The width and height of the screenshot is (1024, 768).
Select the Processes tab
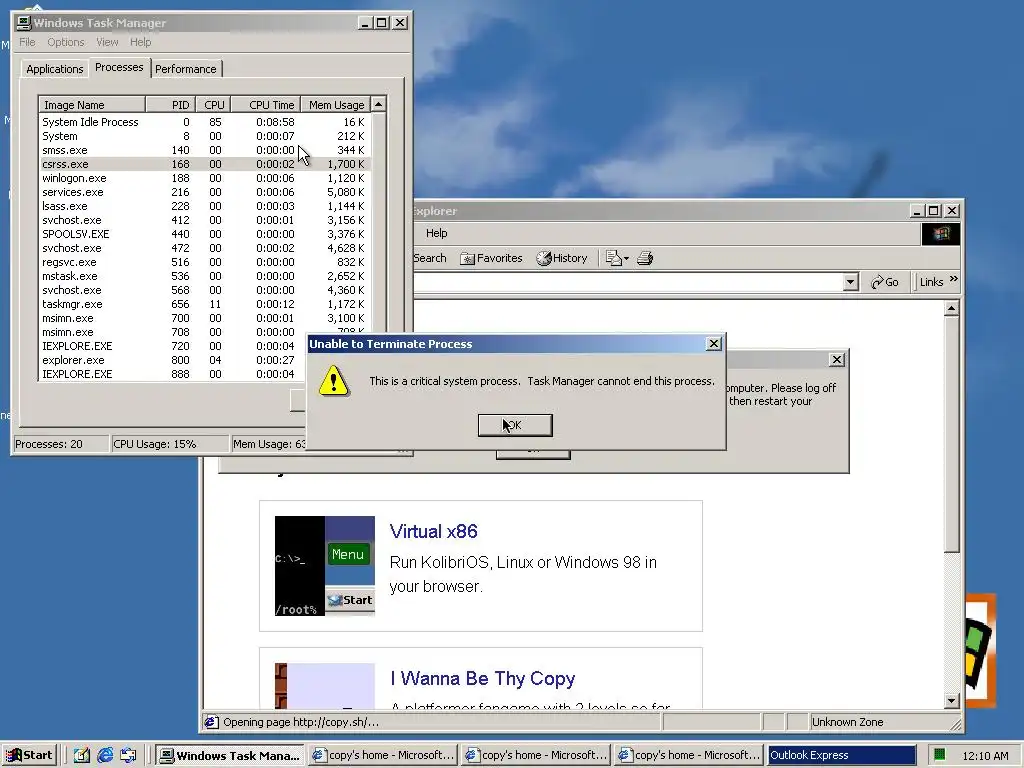point(119,67)
